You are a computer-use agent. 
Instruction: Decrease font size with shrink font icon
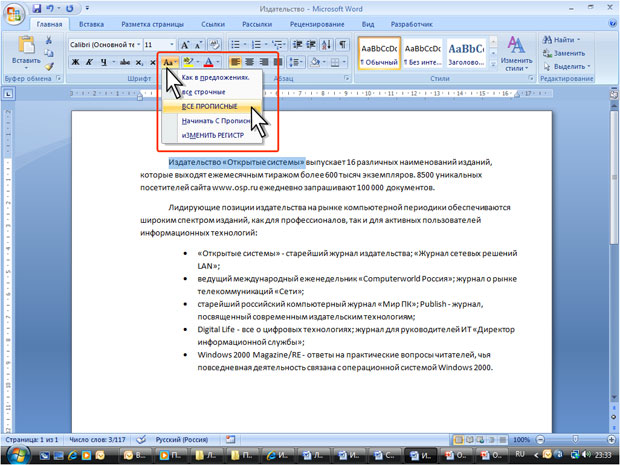[x=198, y=45]
